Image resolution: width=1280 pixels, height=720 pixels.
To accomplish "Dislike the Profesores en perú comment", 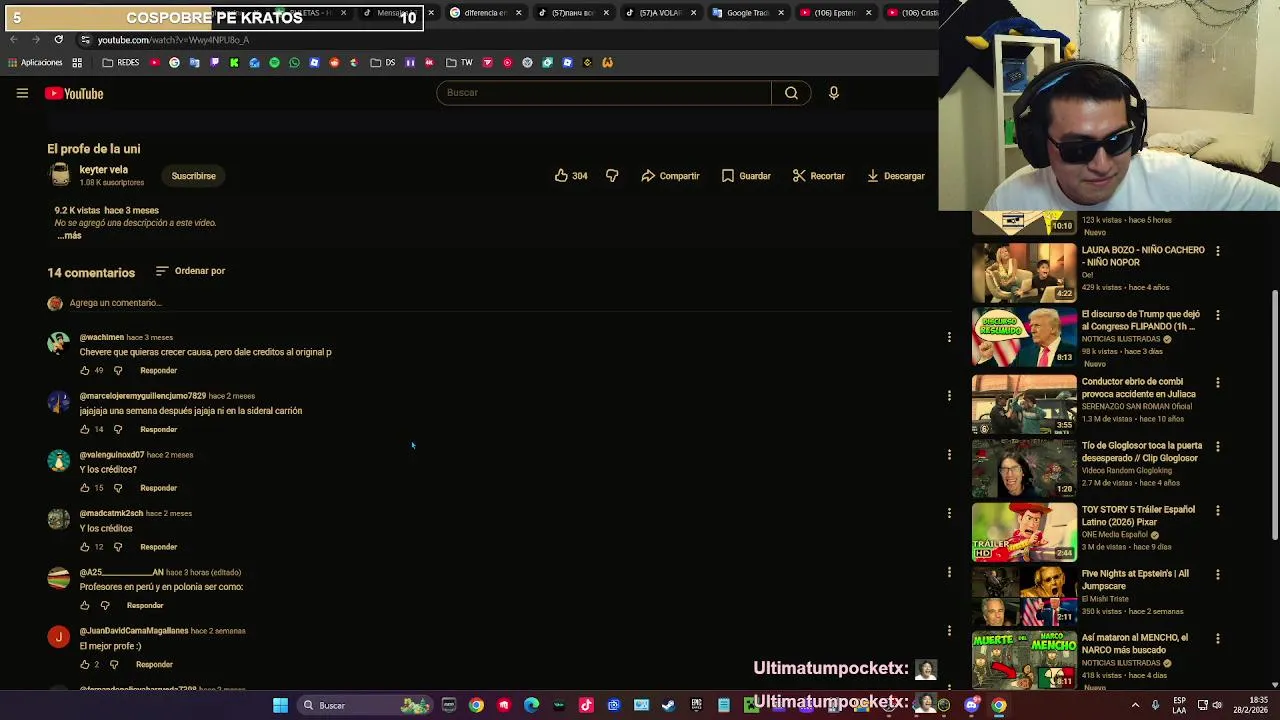I will click(x=105, y=606).
